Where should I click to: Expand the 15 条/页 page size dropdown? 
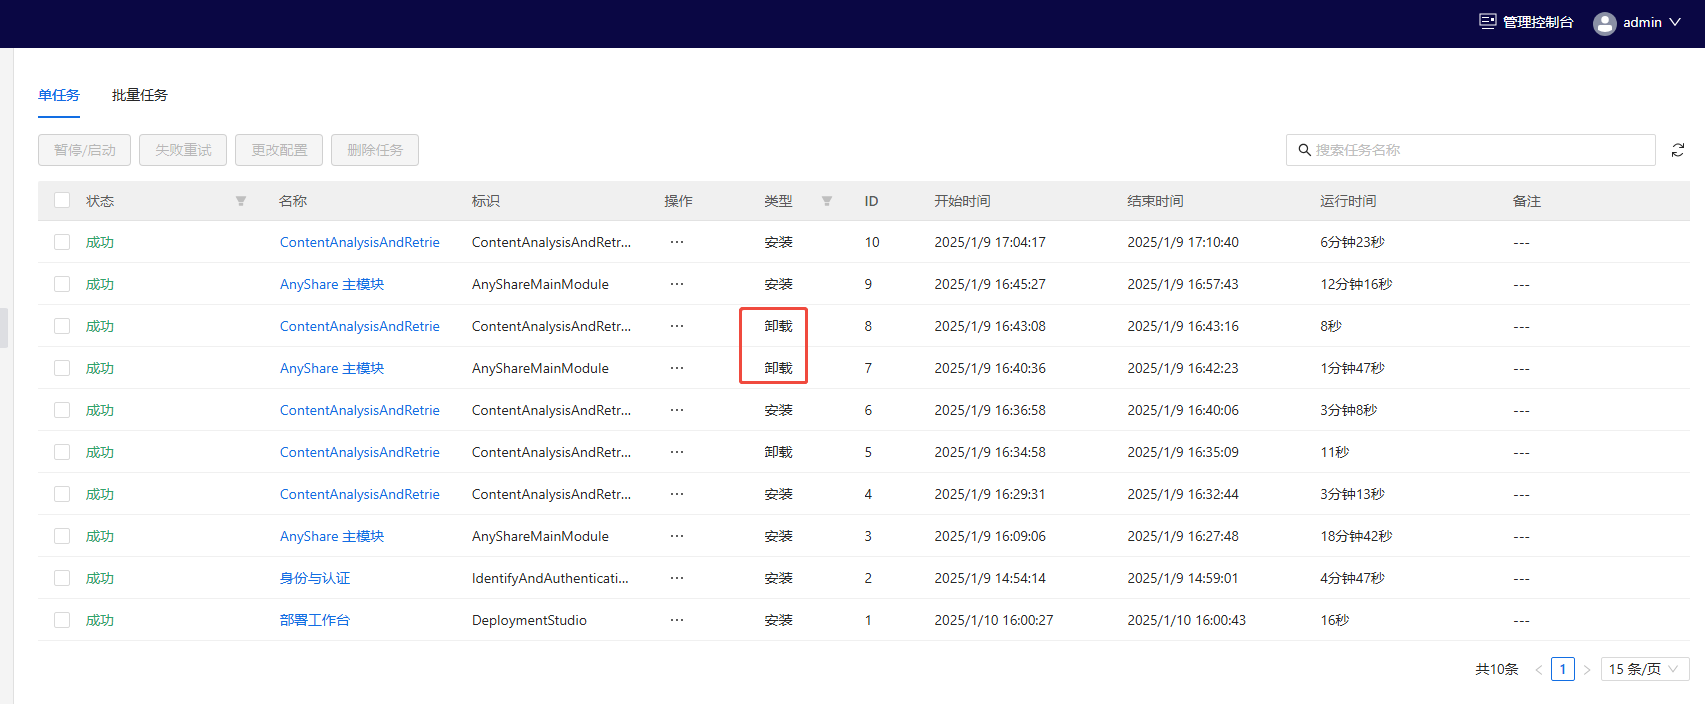click(1644, 669)
